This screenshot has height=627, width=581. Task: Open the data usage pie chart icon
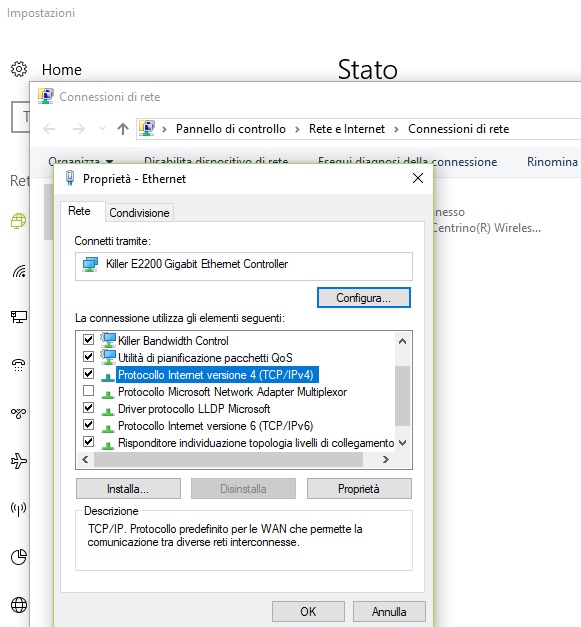tap(19, 557)
